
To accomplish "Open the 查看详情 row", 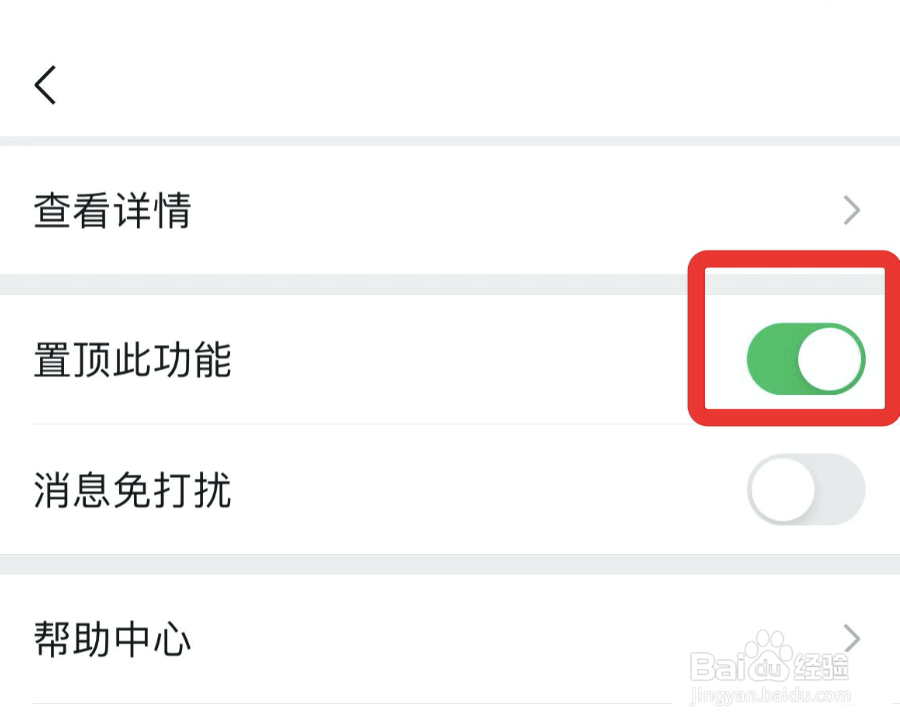I will point(450,210).
